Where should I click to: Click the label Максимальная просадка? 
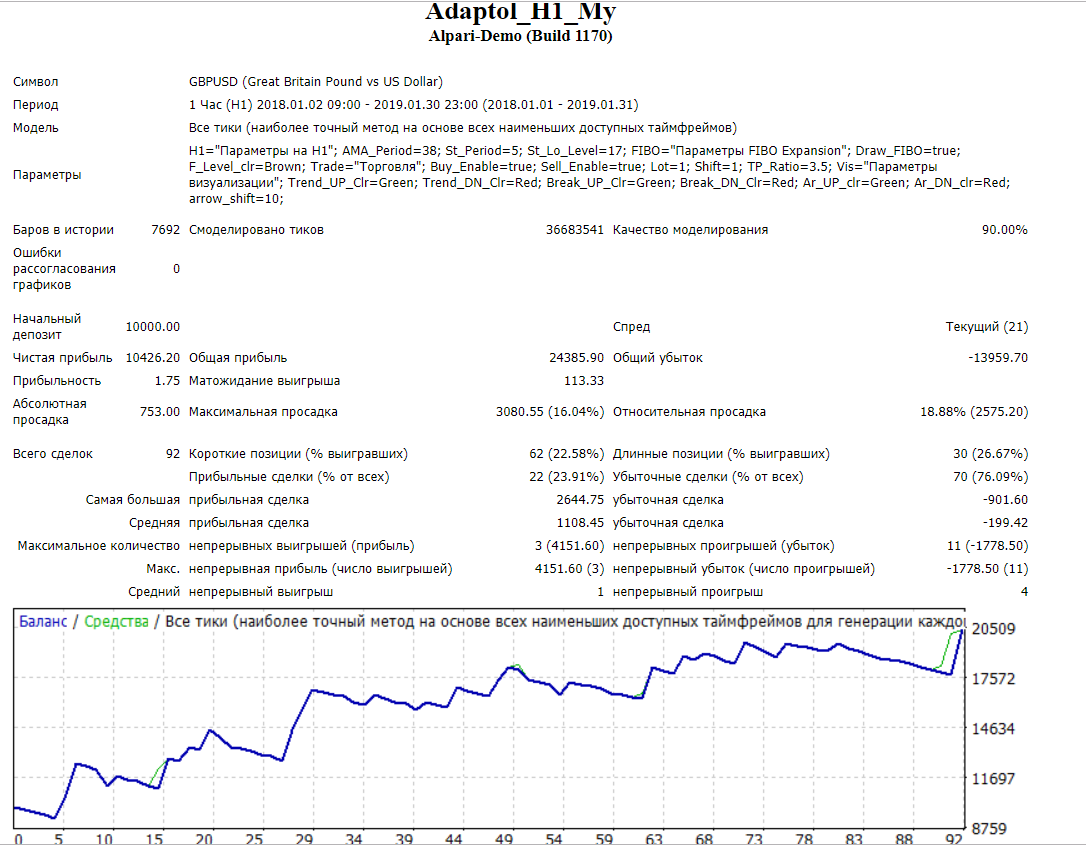263,412
